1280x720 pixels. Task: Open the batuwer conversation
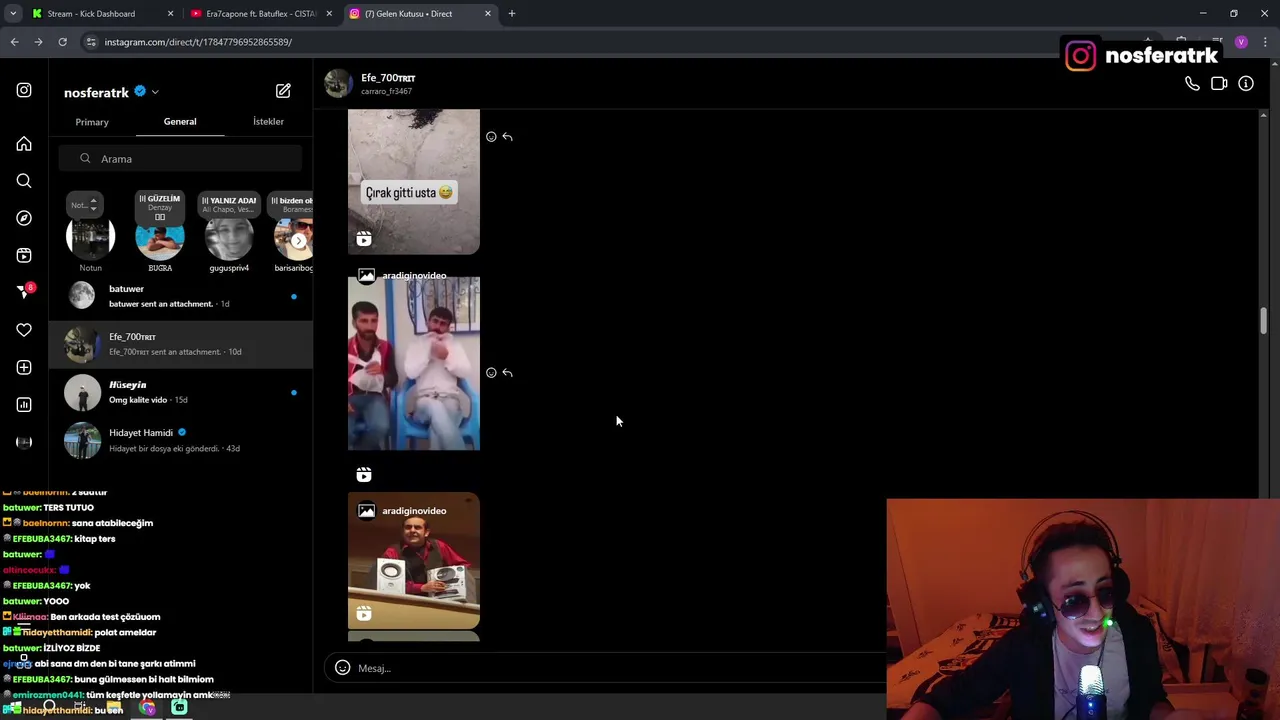(x=181, y=296)
